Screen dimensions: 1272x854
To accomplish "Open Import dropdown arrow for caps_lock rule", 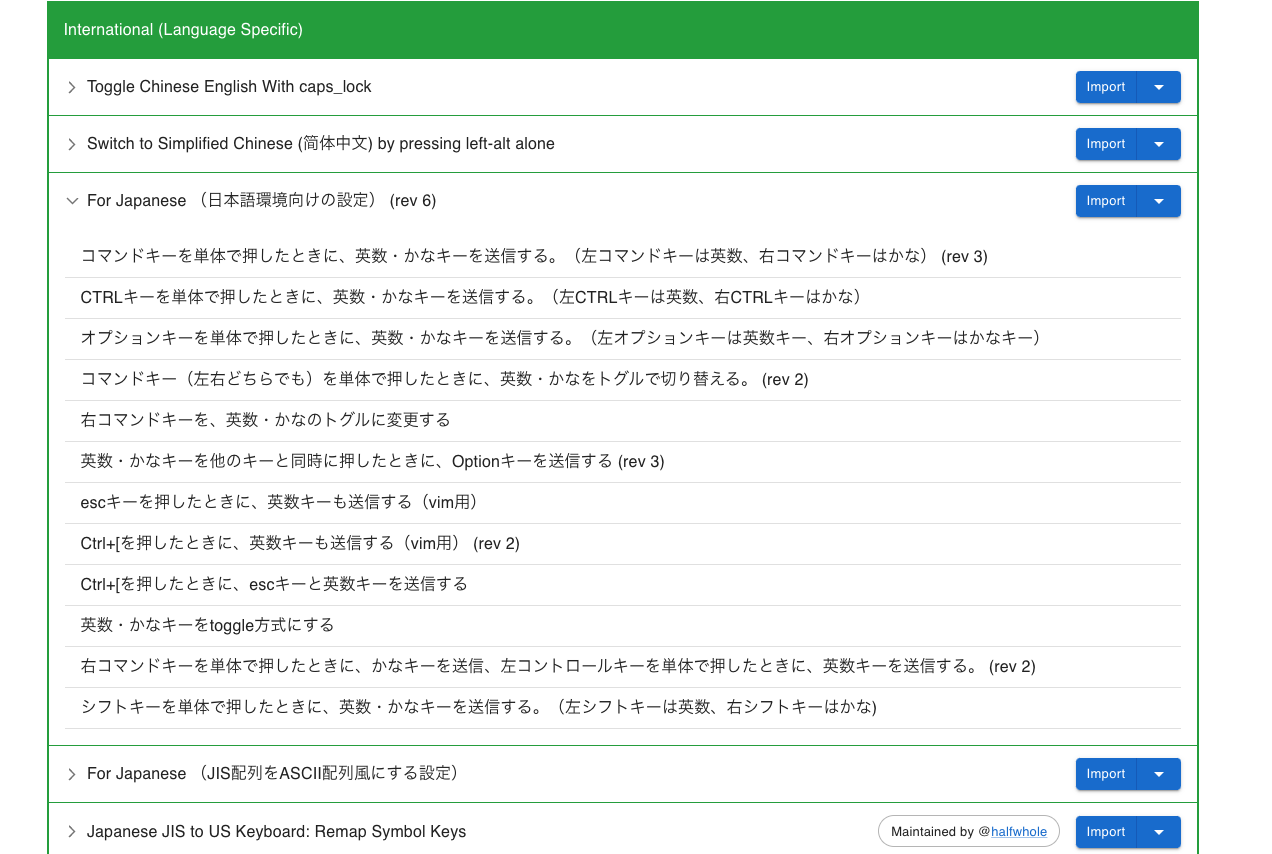I will (1159, 87).
